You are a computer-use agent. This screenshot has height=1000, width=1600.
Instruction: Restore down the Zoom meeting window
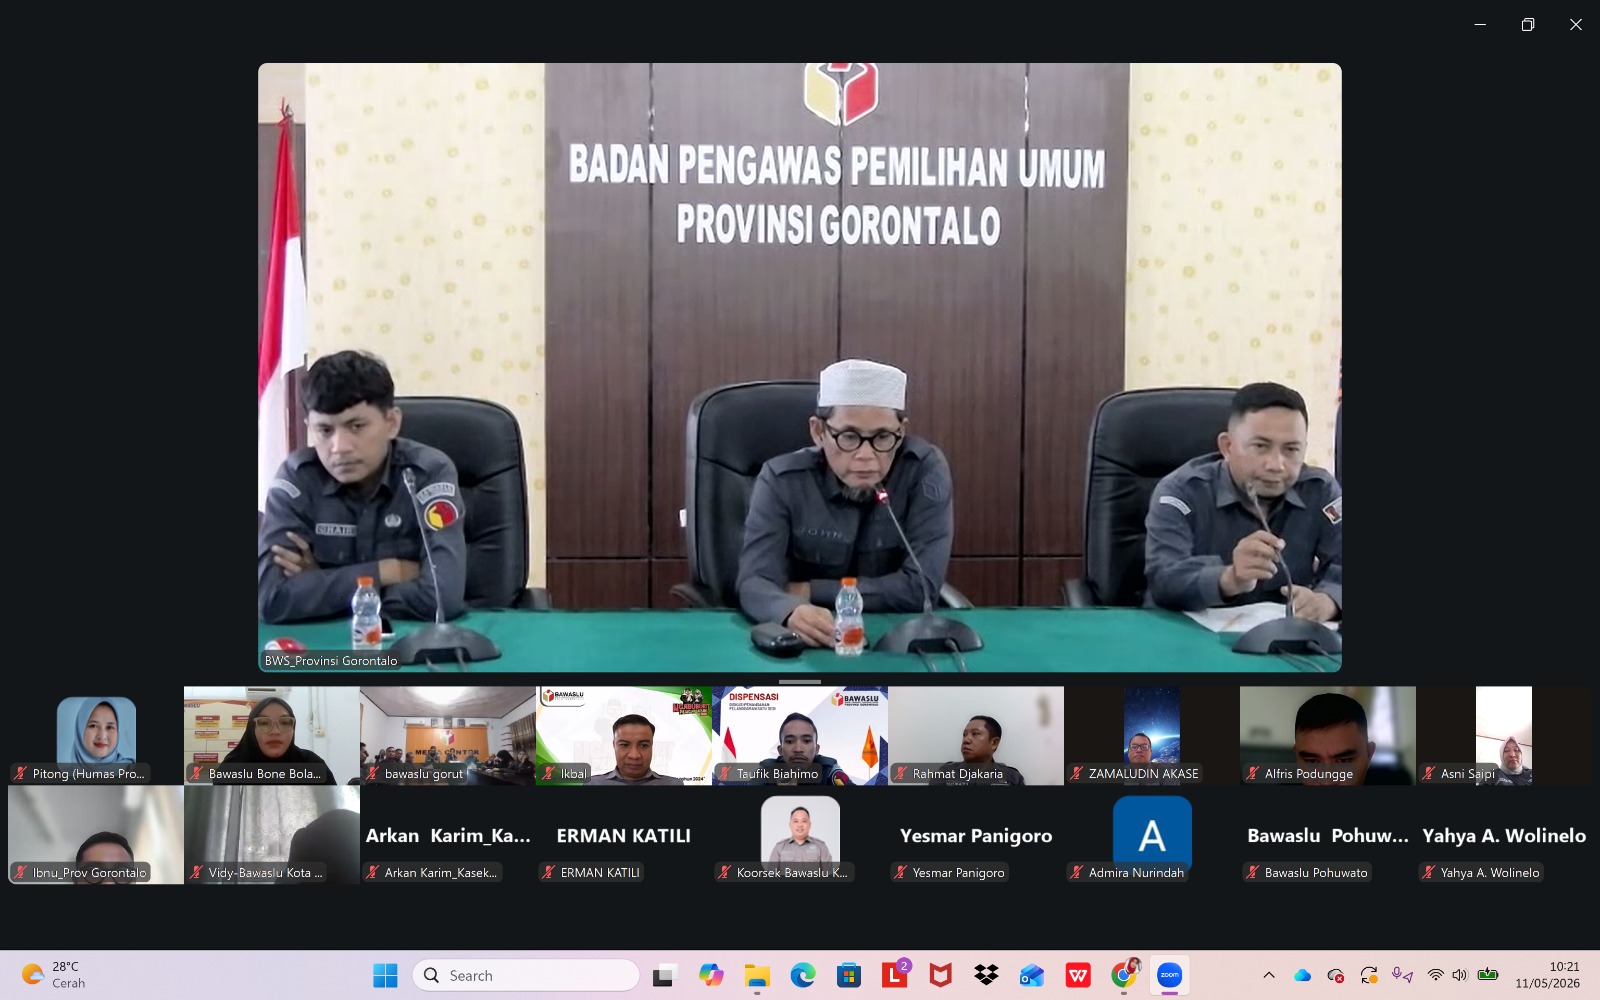click(x=1528, y=24)
